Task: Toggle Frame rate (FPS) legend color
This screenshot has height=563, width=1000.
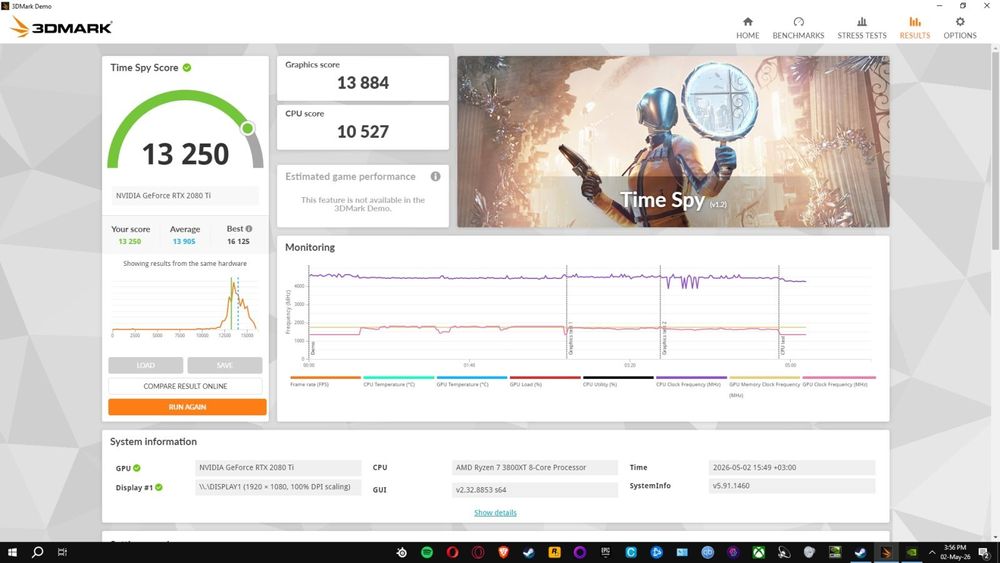Action: coord(325,377)
